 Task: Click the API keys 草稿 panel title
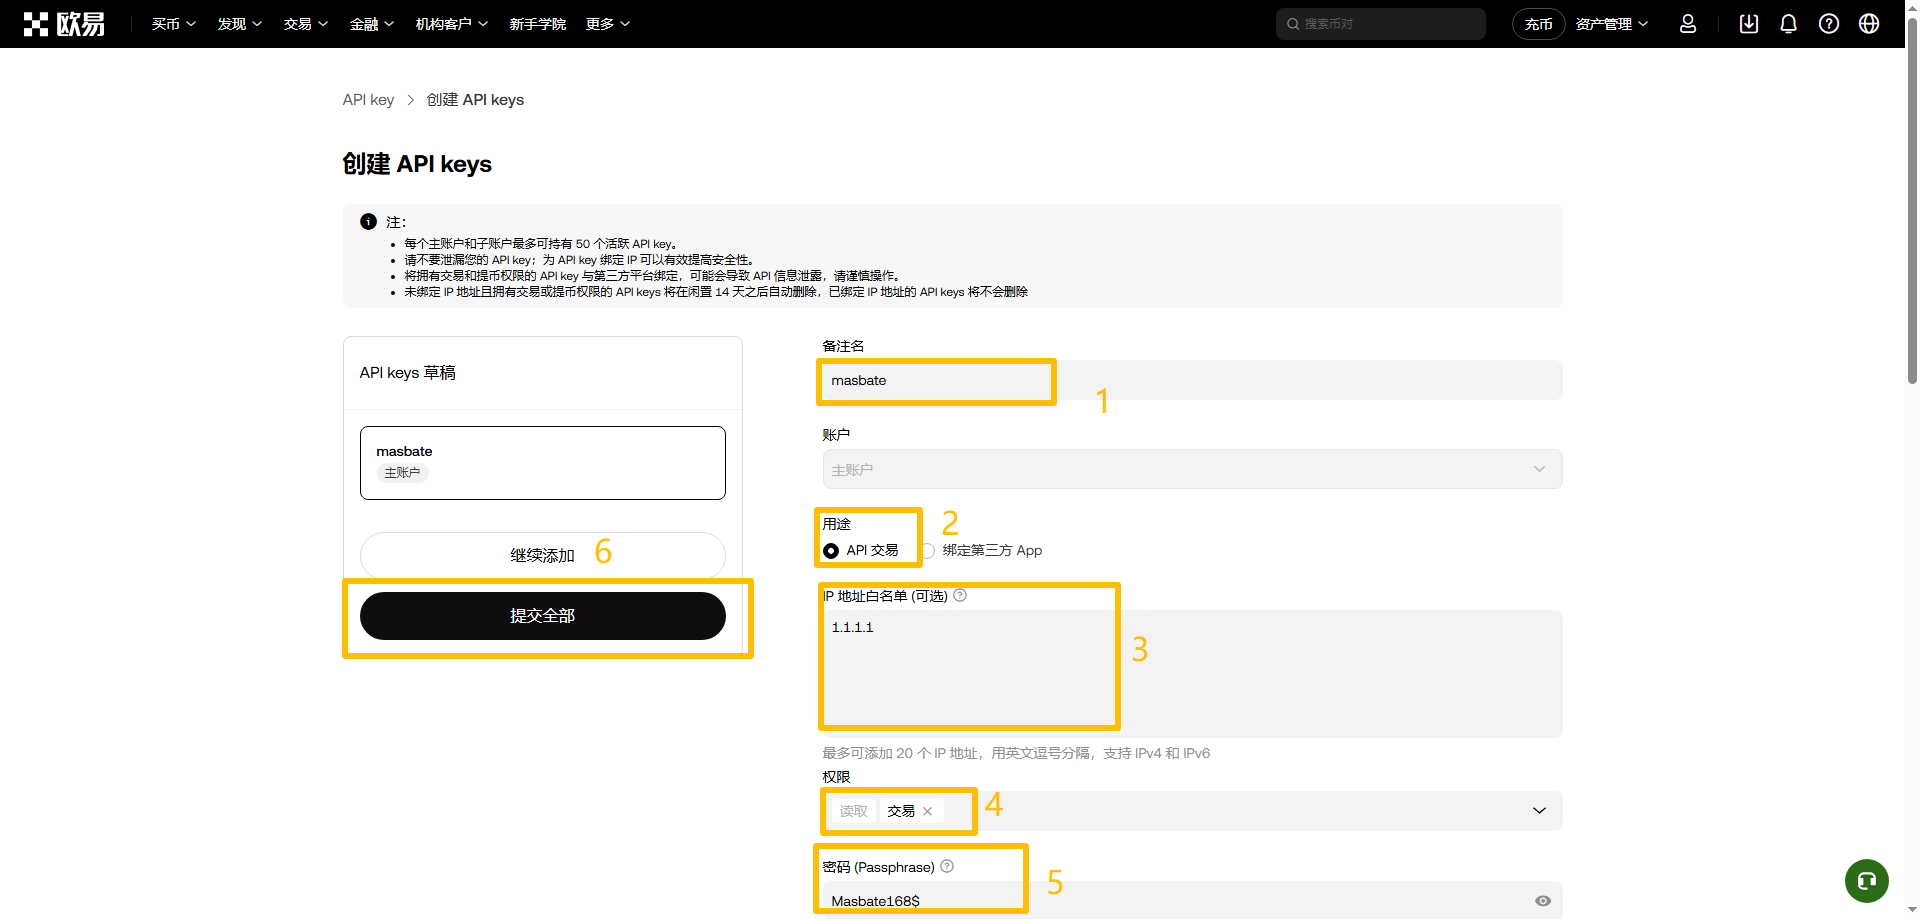click(x=408, y=373)
